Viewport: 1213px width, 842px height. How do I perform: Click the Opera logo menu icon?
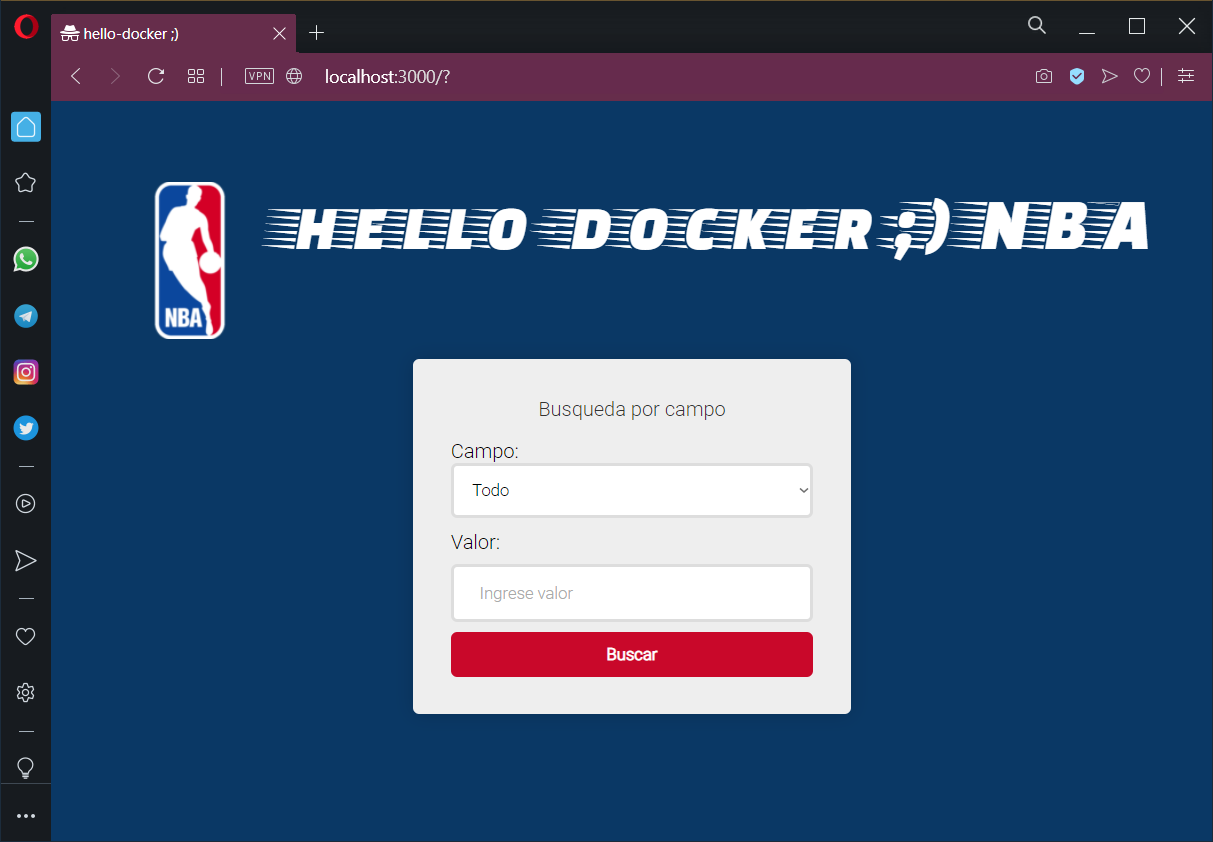(26, 27)
